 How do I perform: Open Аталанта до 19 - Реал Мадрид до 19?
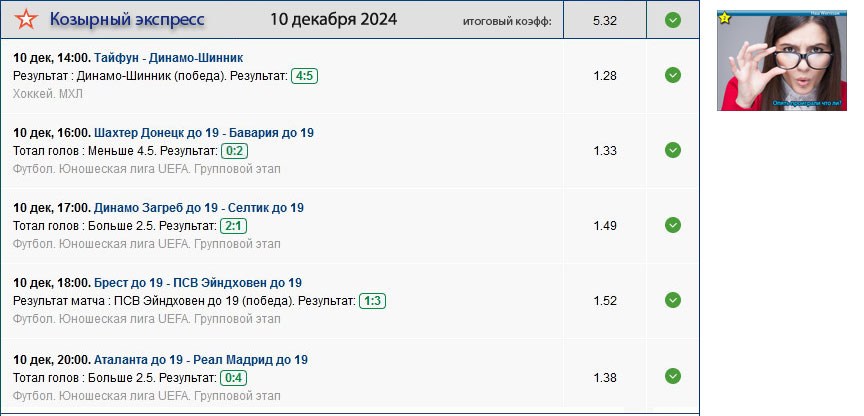click(201, 360)
